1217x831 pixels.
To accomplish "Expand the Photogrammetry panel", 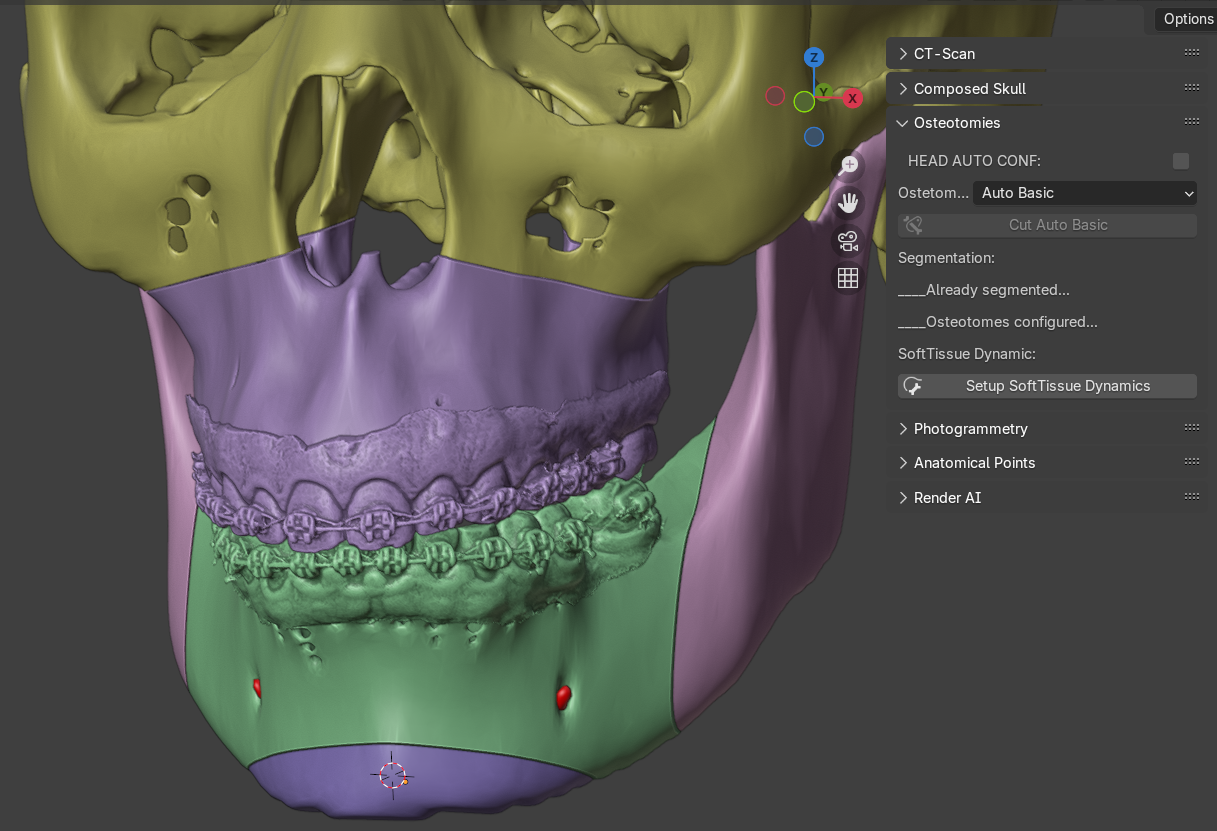I will 903,428.
